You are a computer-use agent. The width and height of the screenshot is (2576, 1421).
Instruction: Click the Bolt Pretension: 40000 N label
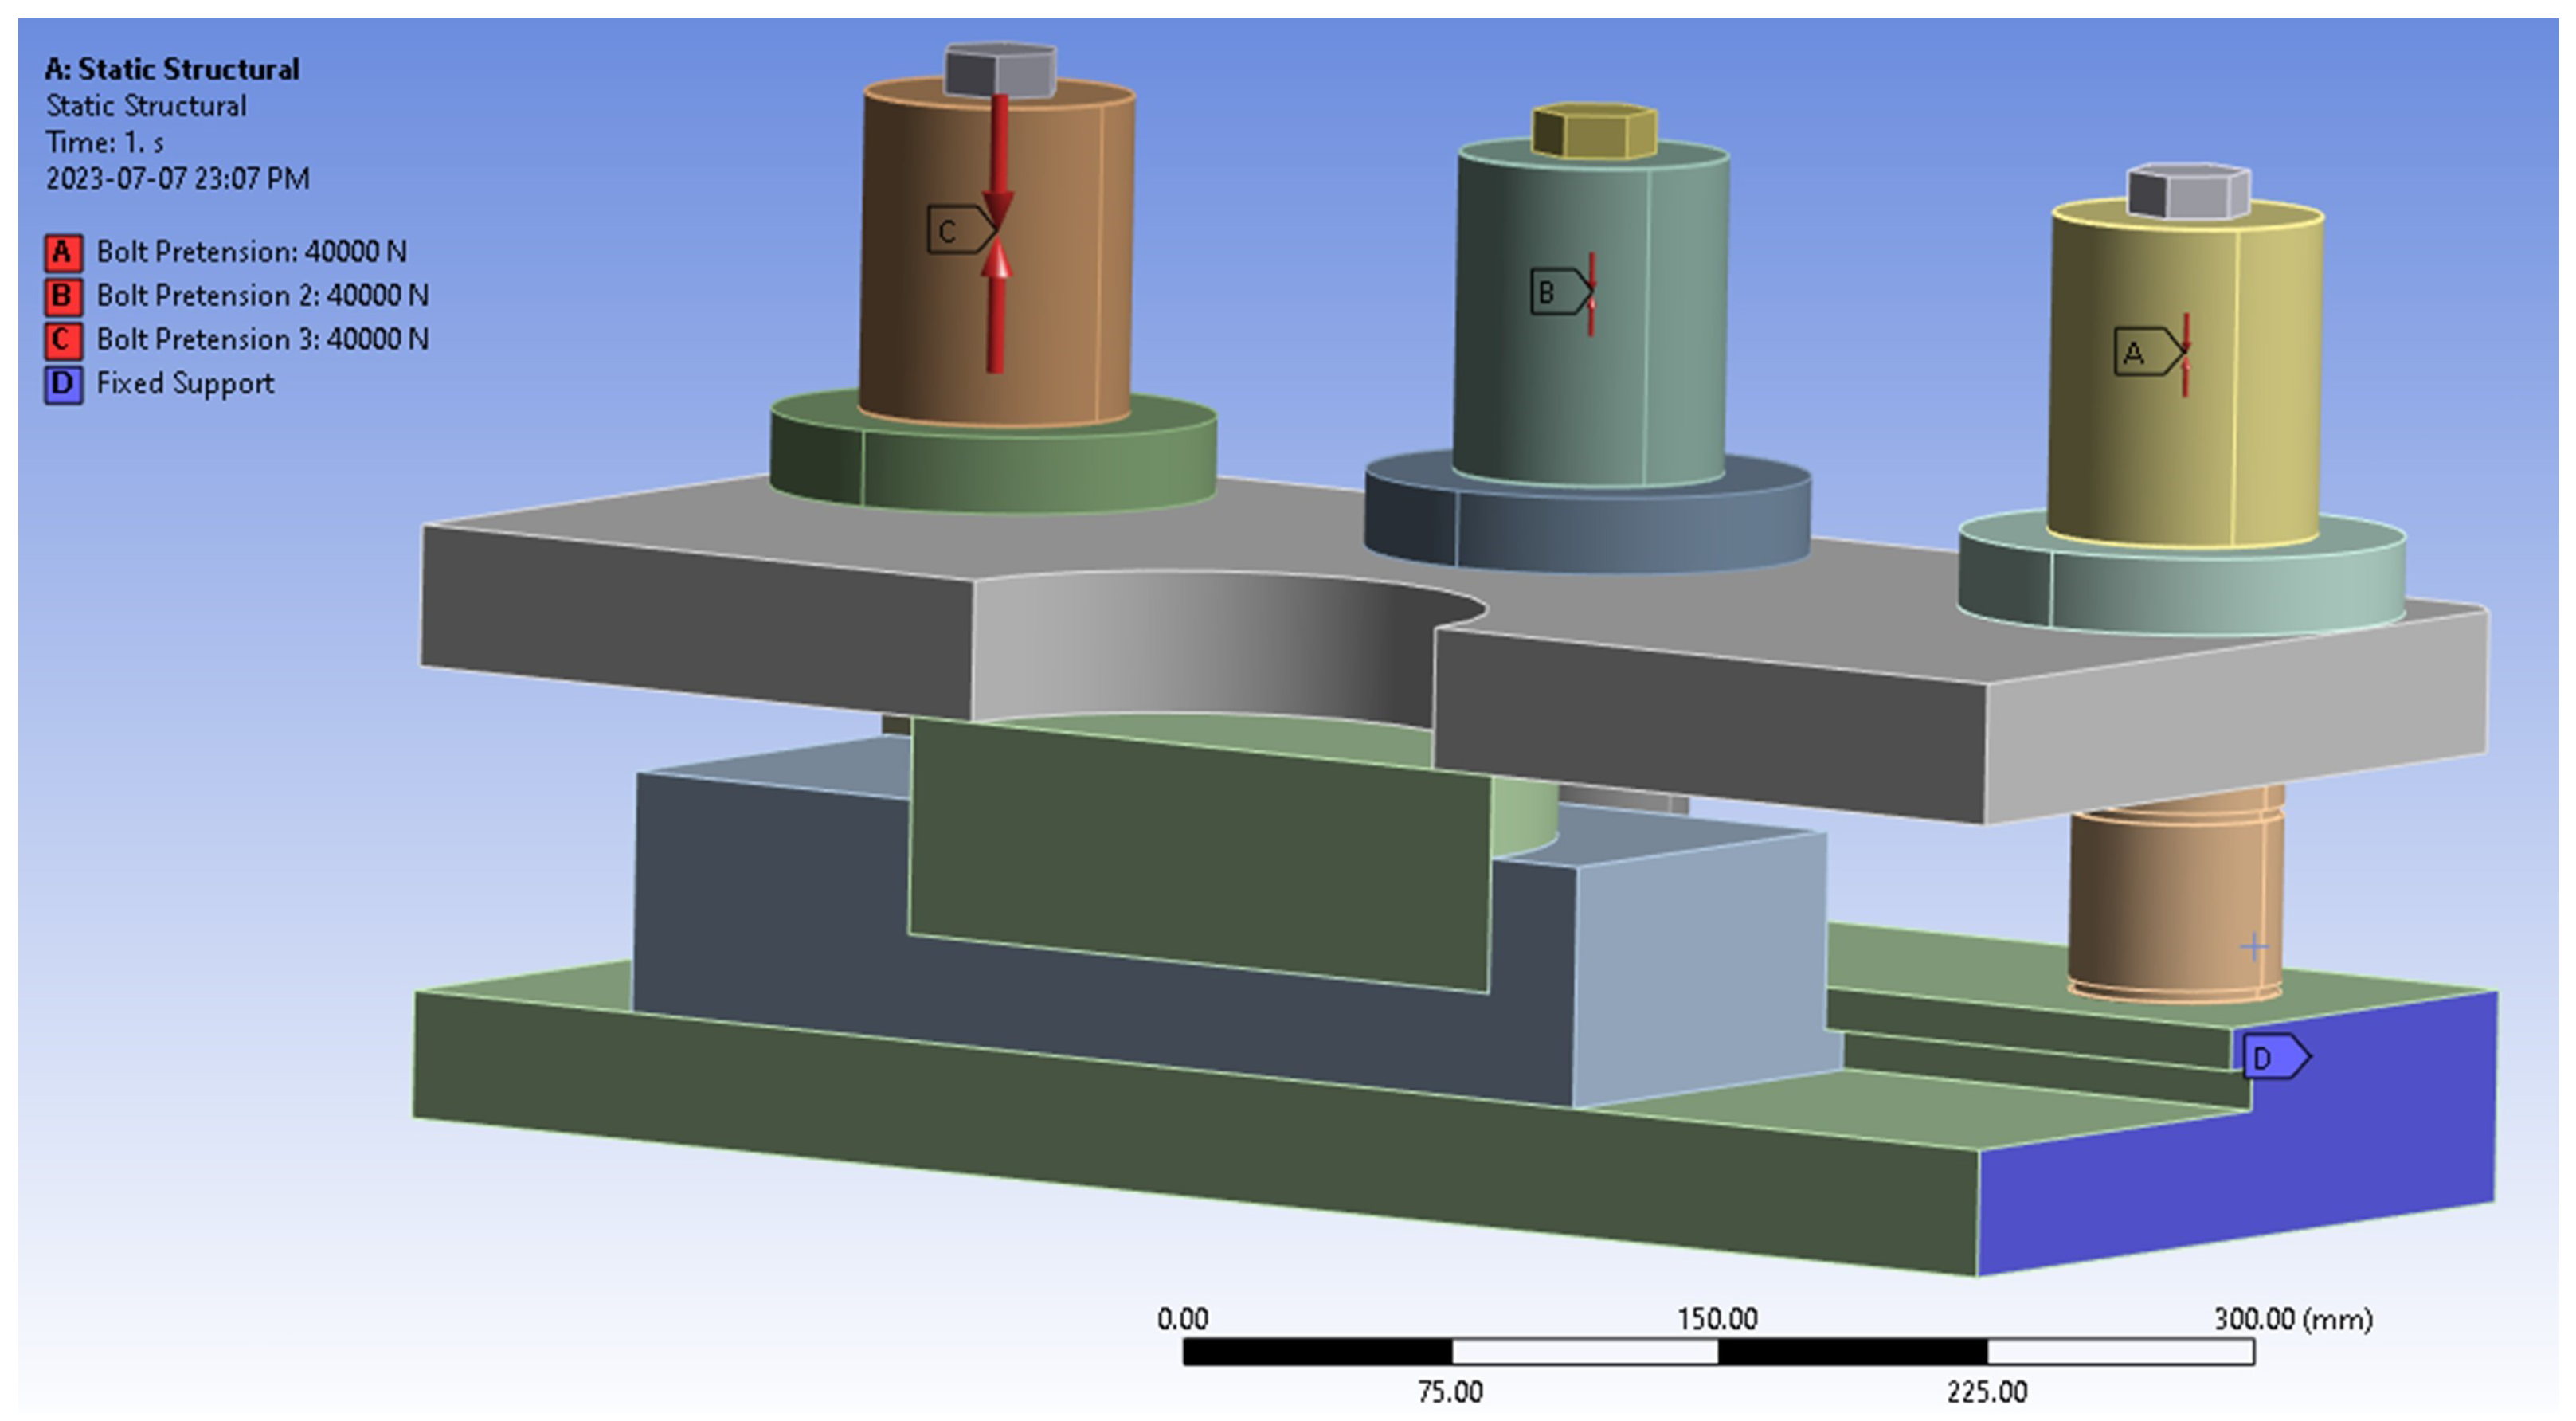[251, 252]
